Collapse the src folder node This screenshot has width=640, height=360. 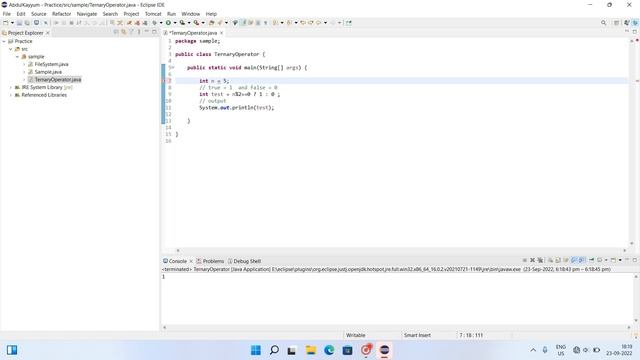pos(11,49)
